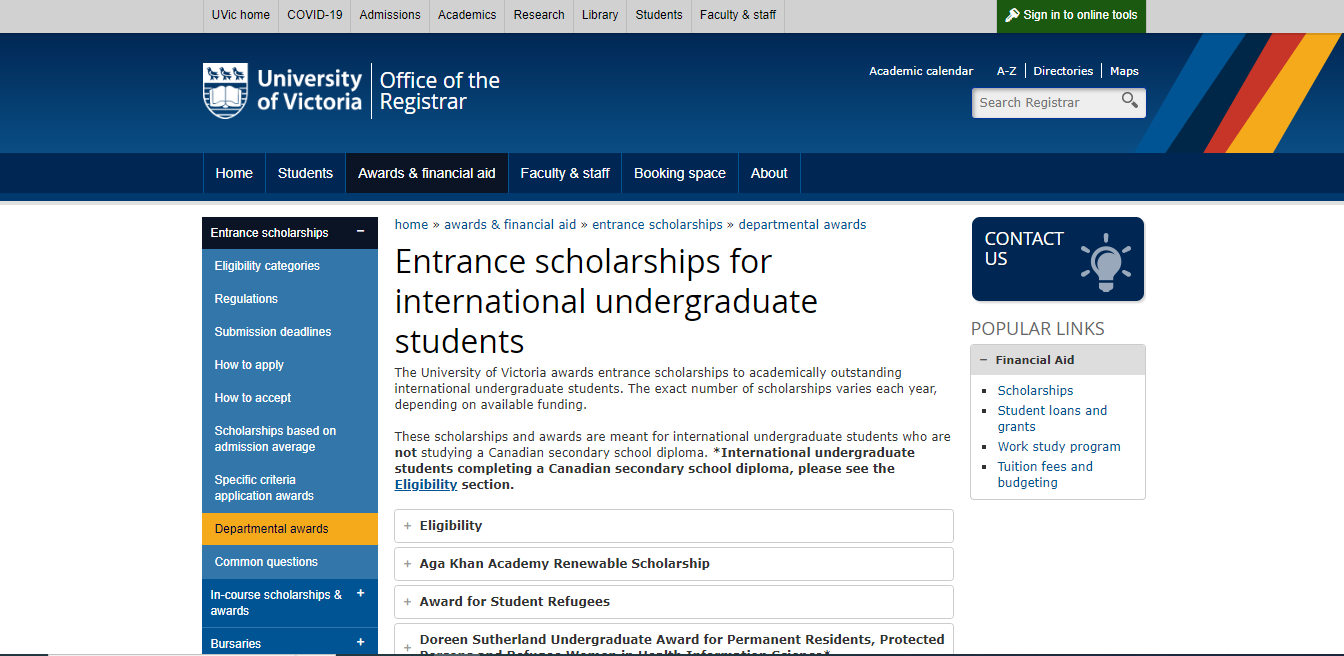
Task: Open the Booking space navigation tab
Action: [x=679, y=173]
